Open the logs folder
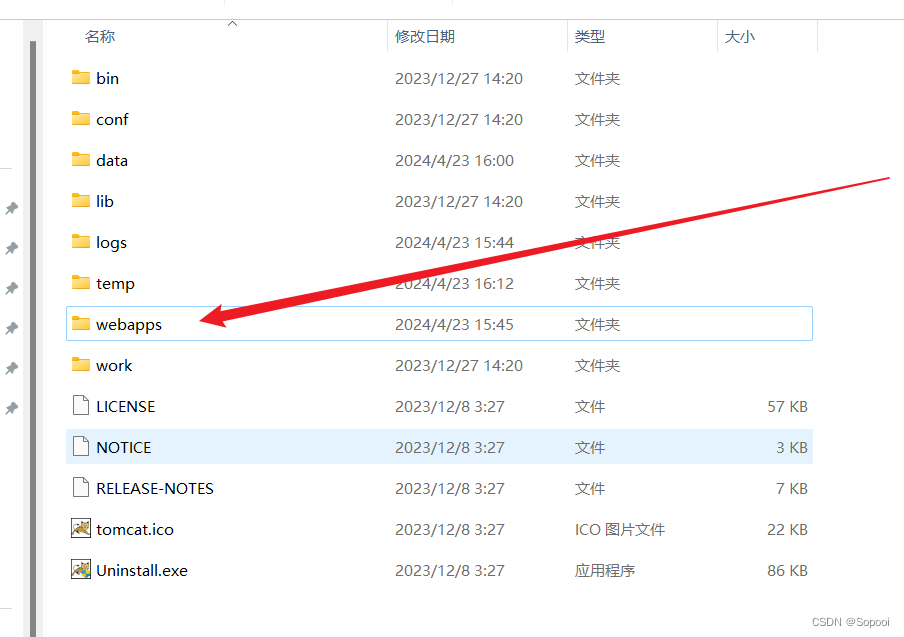 (x=110, y=242)
